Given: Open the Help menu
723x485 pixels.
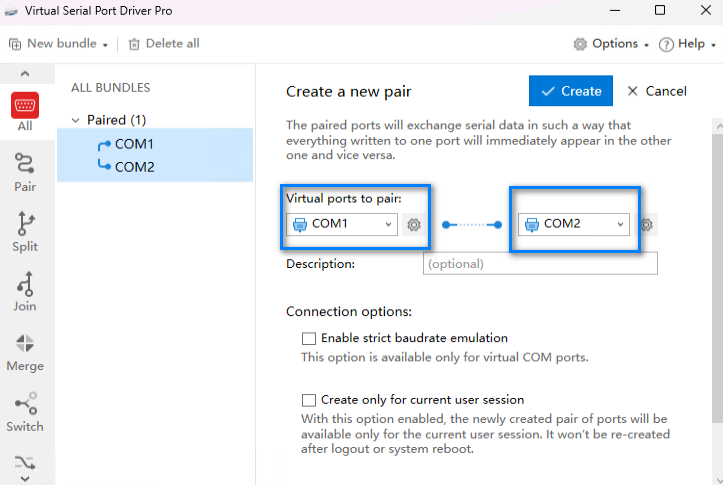Looking at the screenshot, I should click(x=687, y=44).
